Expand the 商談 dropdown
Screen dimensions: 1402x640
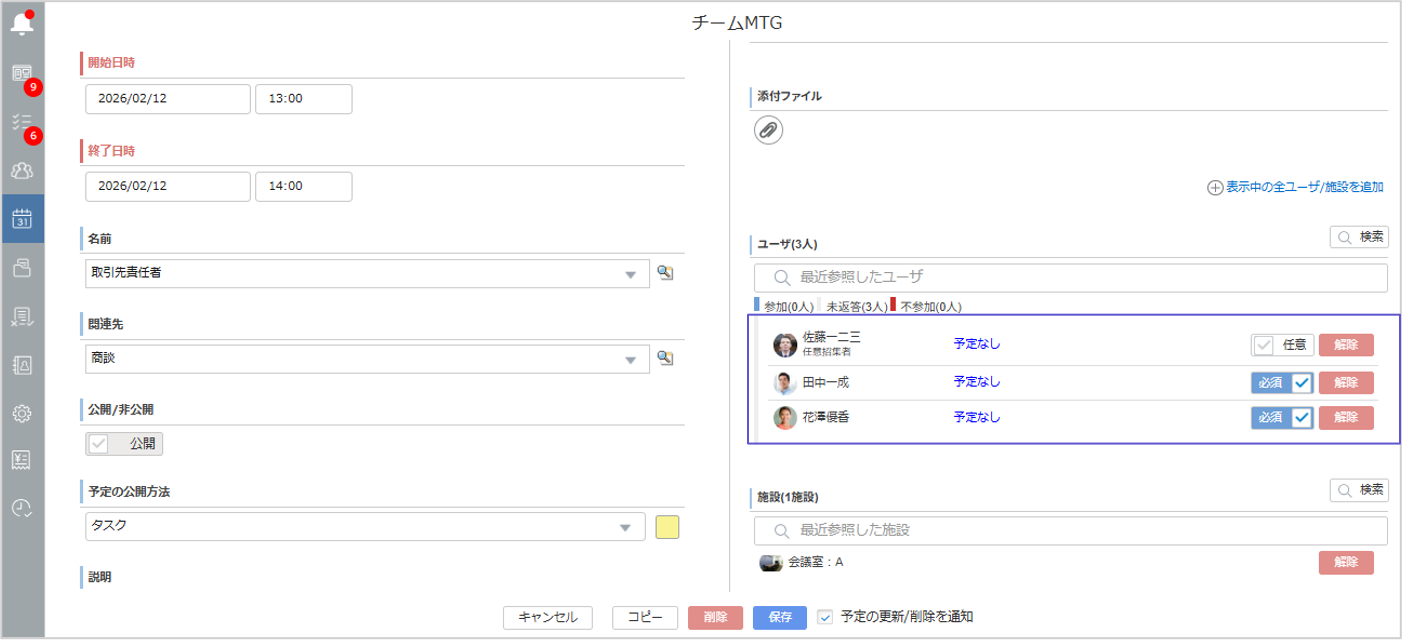[630, 359]
